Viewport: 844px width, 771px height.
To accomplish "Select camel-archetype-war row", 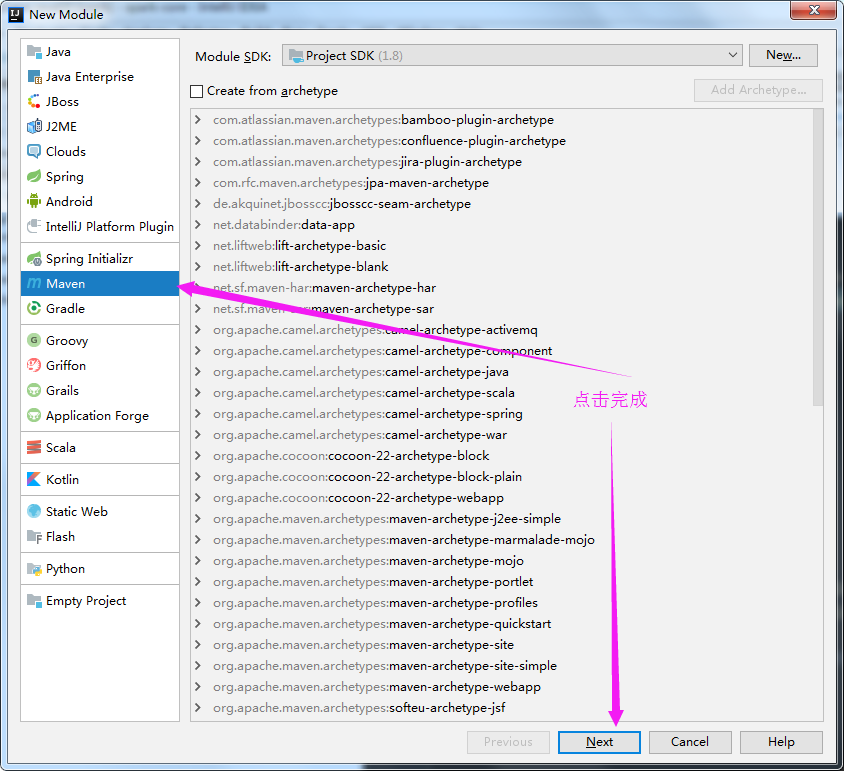I will click(501, 434).
